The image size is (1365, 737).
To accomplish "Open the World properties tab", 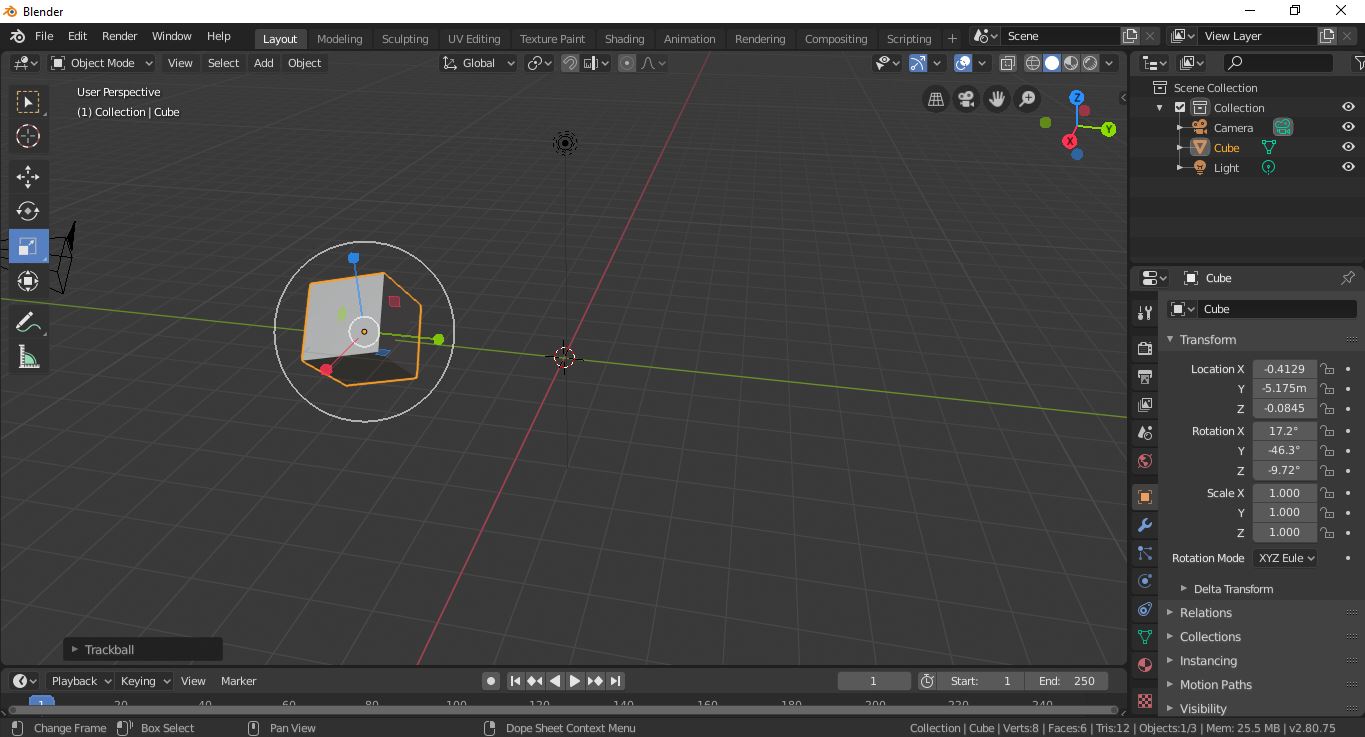I will coord(1144,461).
